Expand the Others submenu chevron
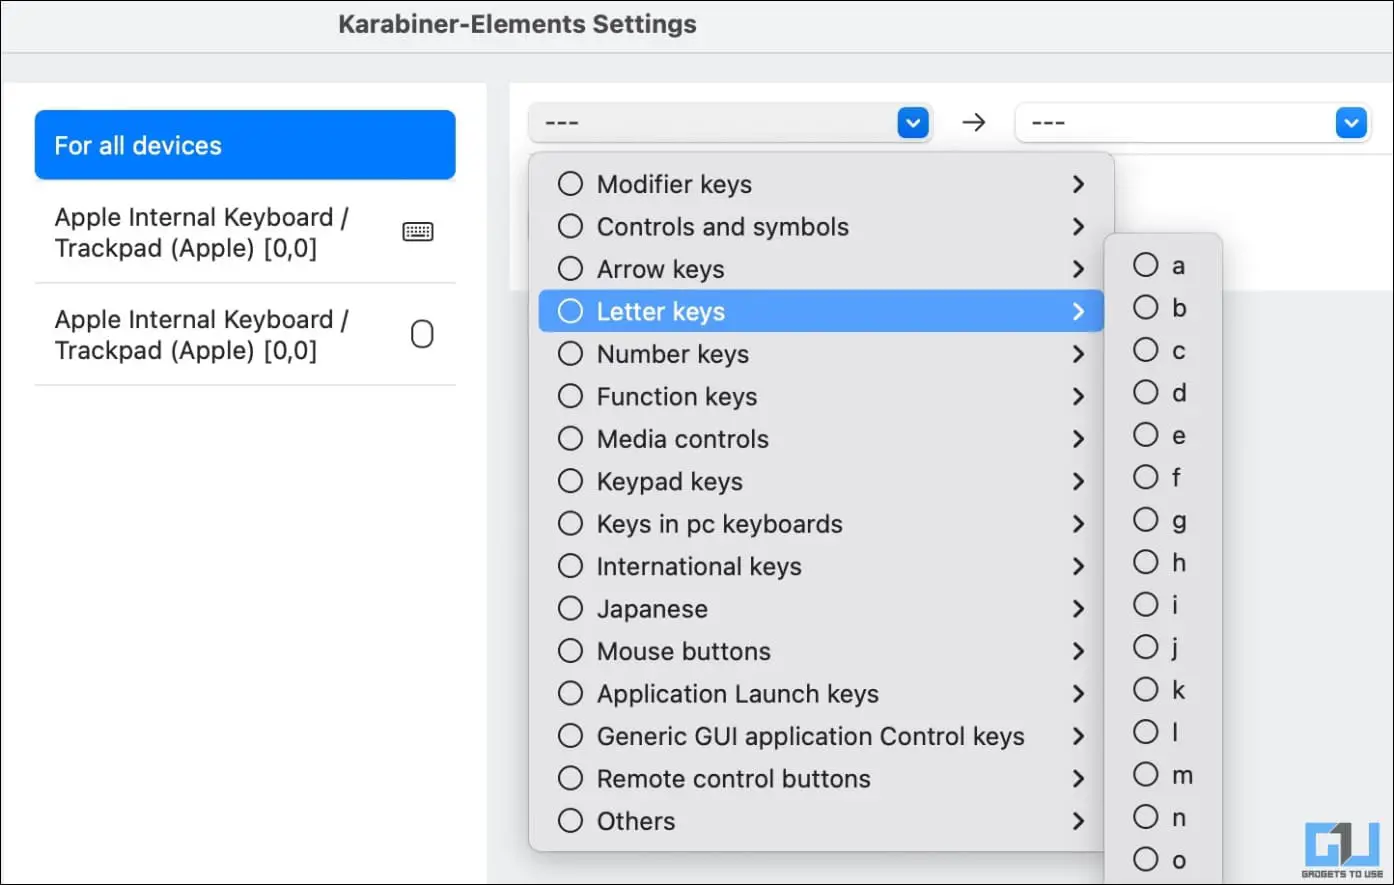Screen dimensions: 1394x885 (1078, 821)
